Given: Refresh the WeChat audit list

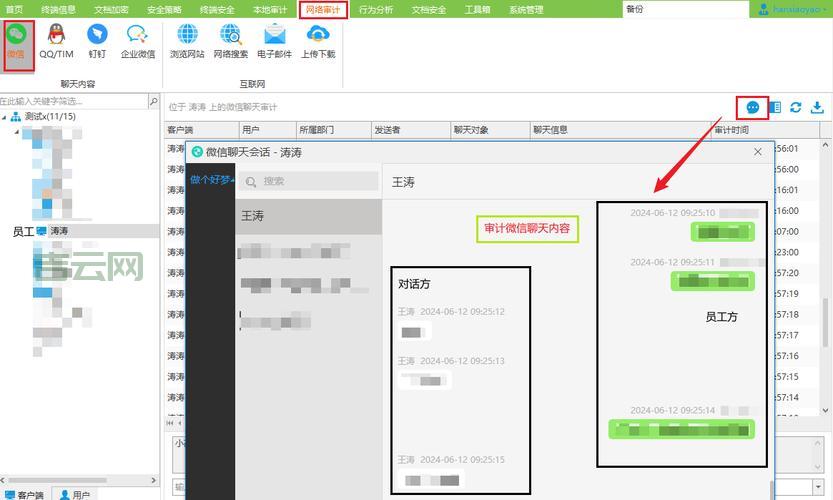Looking at the screenshot, I should click(795, 107).
